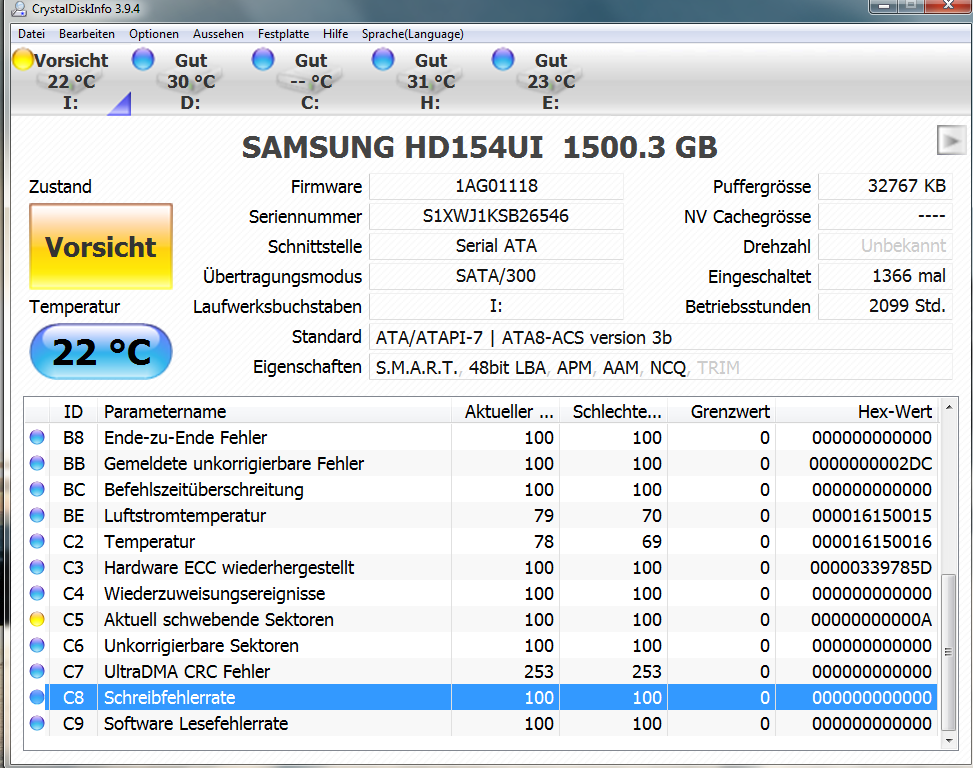The height and width of the screenshot is (768, 973).
Task: Click the Drehzahl field Unbekannt
Action: (886, 246)
